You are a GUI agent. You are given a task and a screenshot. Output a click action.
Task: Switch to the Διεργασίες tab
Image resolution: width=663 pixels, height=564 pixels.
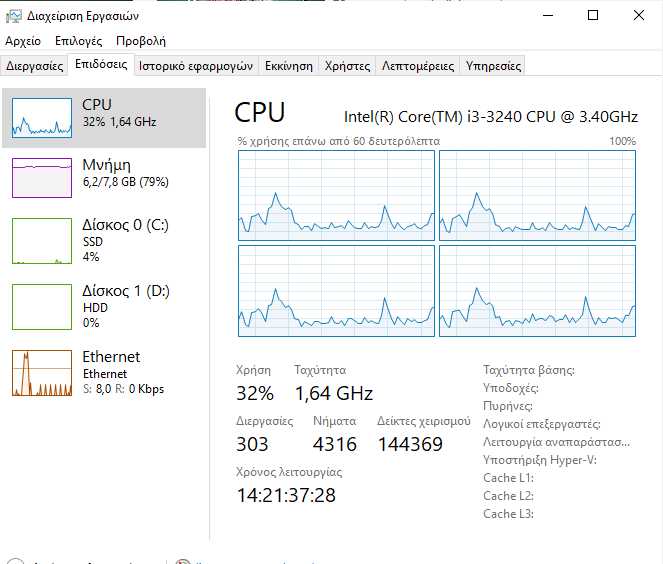(x=35, y=66)
